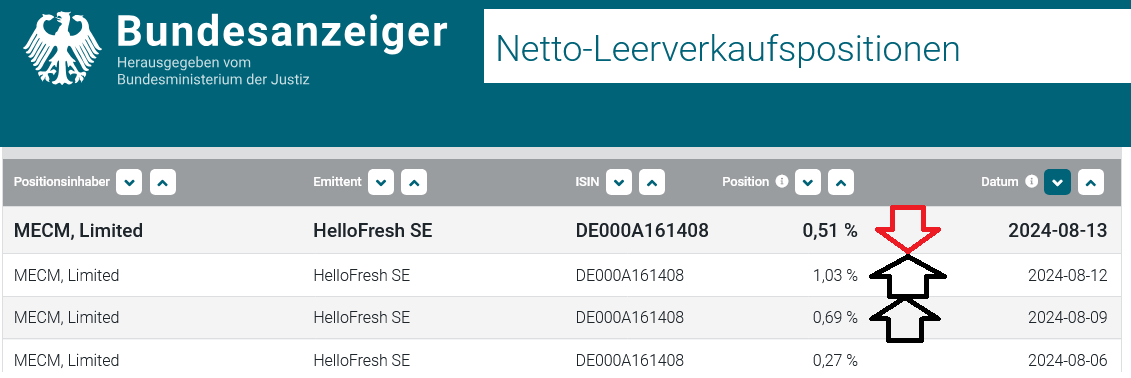Show info tooltip for Datum column
This screenshot has height=378, width=1131.
coord(1031,182)
